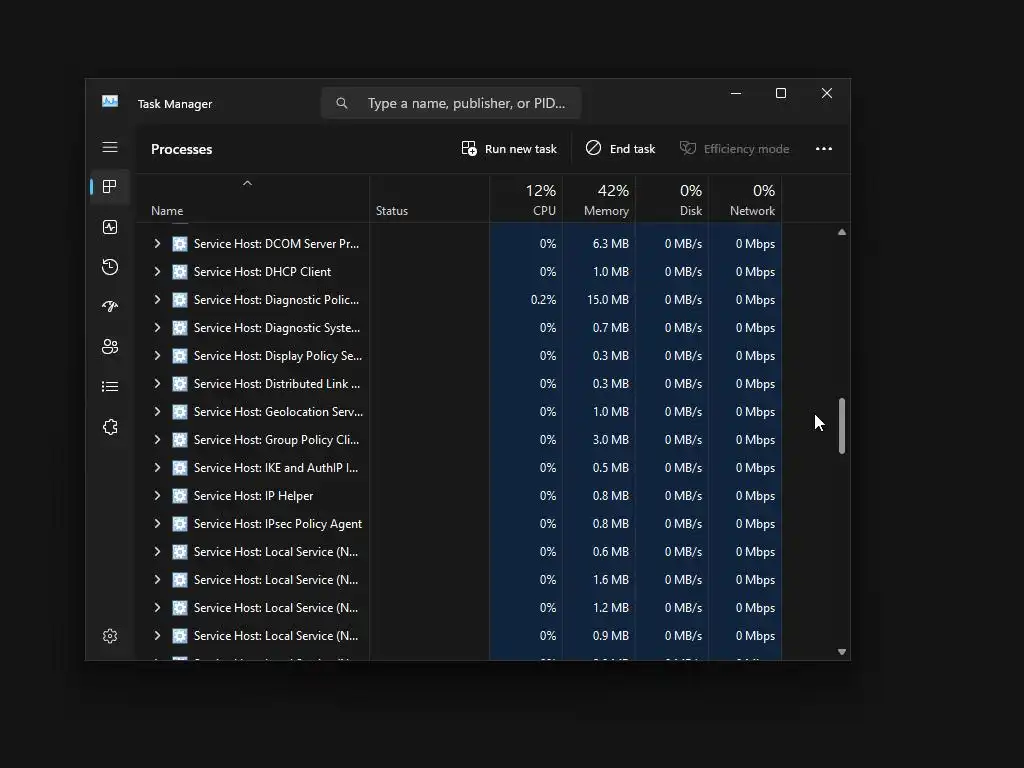
Task: Expand Service Host: Display Policy Service
Action: pos(157,356)
